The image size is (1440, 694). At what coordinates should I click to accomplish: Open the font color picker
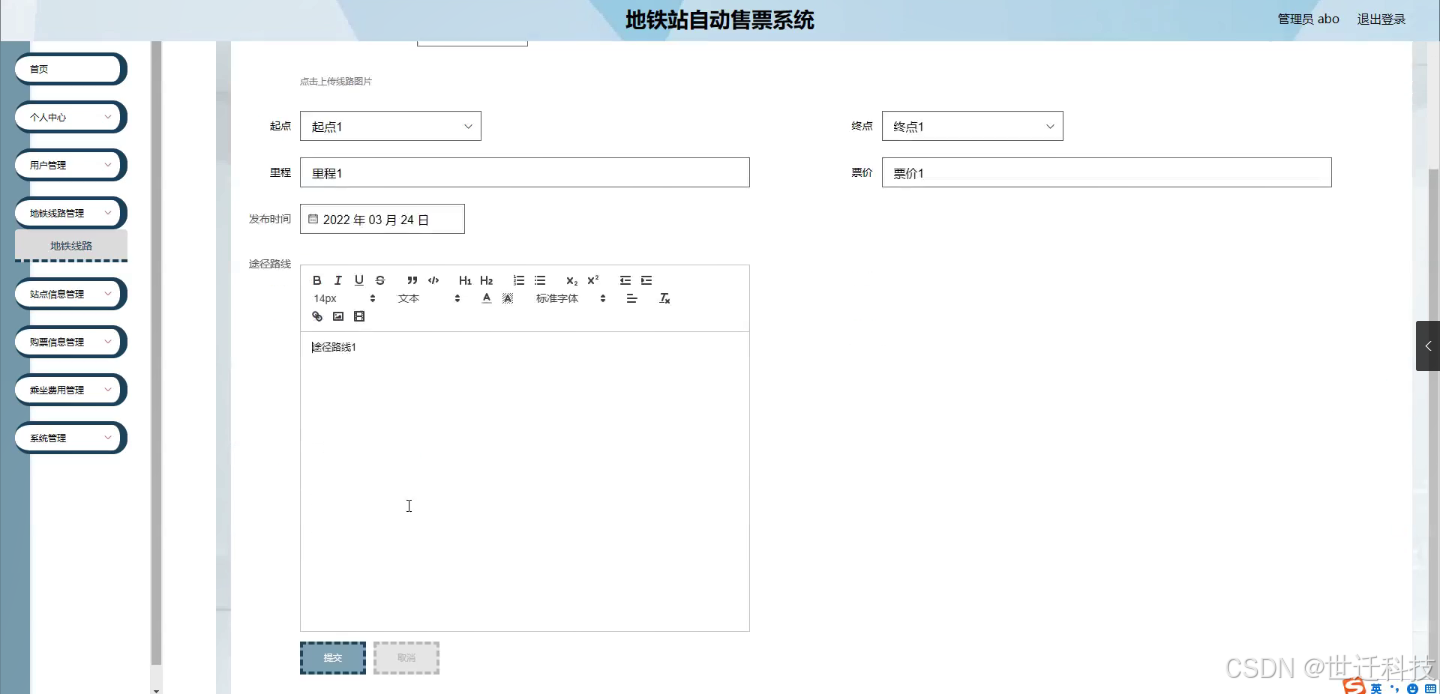(x=487, y=299)
